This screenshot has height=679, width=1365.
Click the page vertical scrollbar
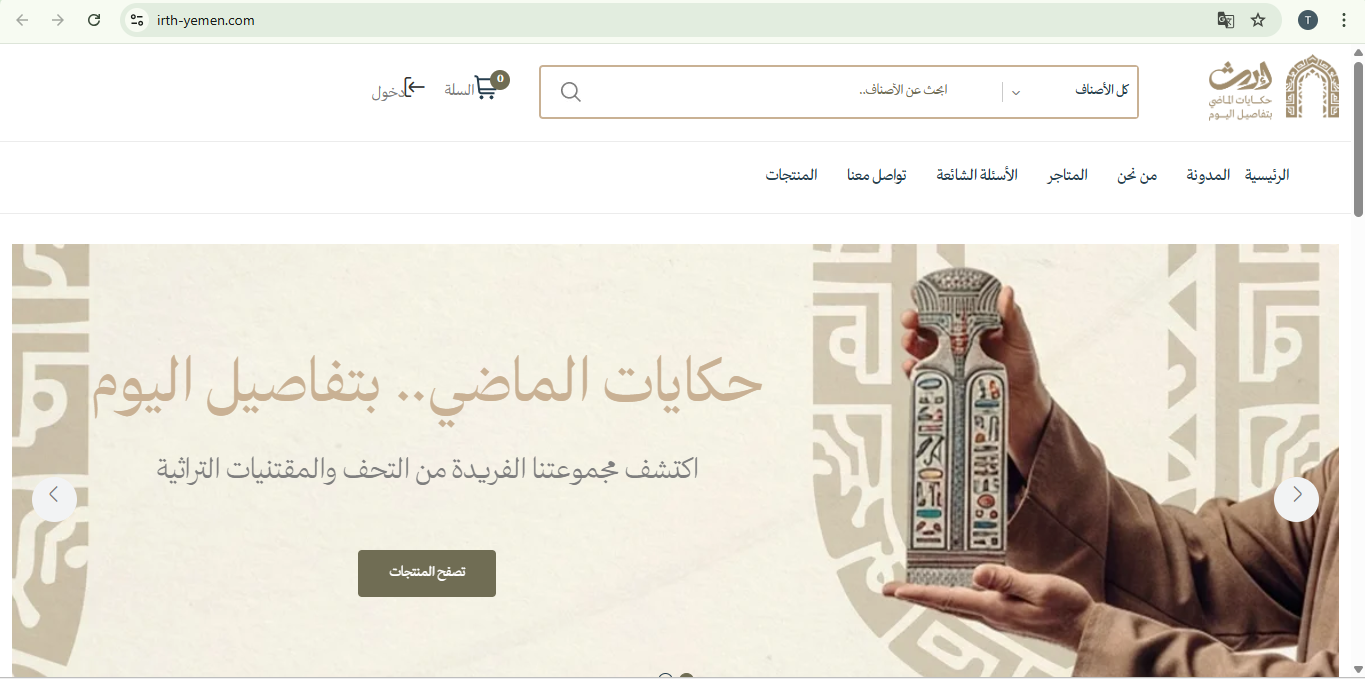tap(1359, 360)
